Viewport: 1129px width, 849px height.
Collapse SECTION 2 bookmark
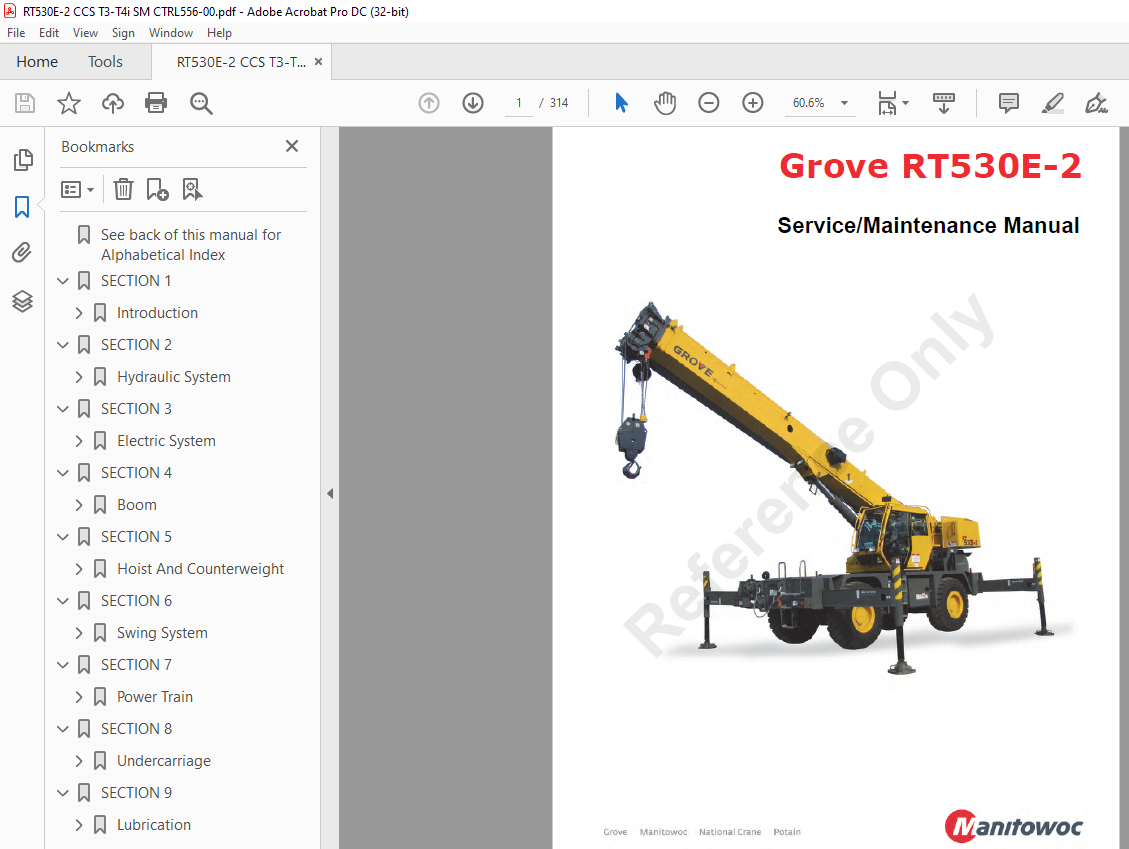[x=63, y=345]
